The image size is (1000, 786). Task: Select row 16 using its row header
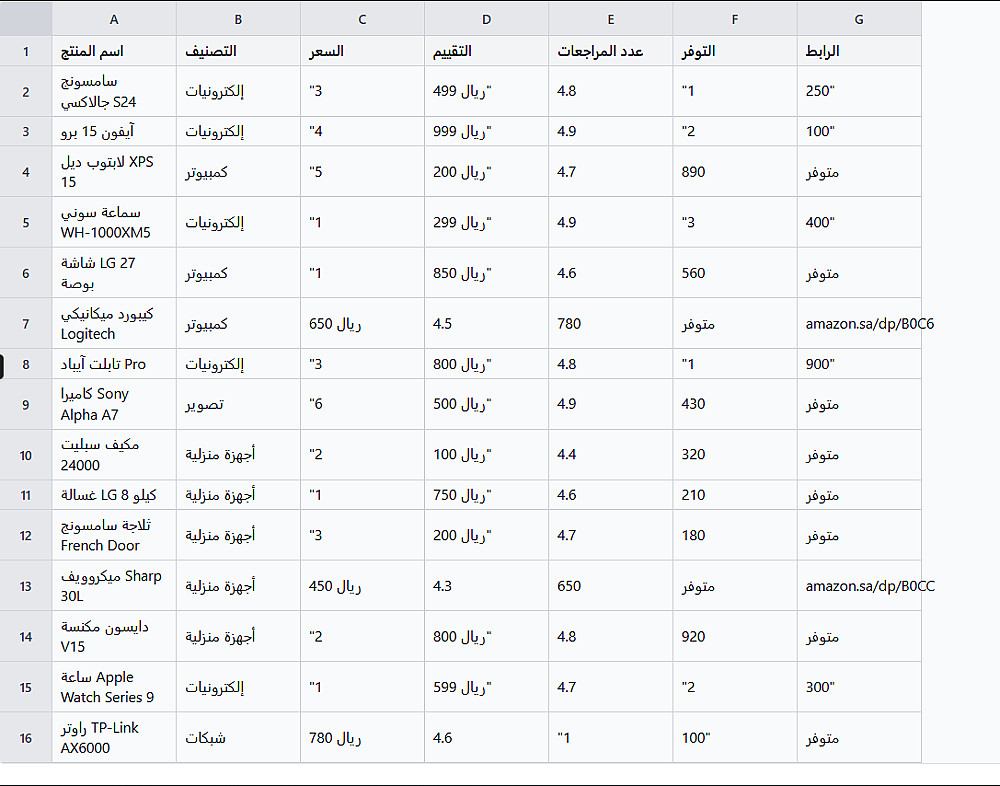[26, 738]
